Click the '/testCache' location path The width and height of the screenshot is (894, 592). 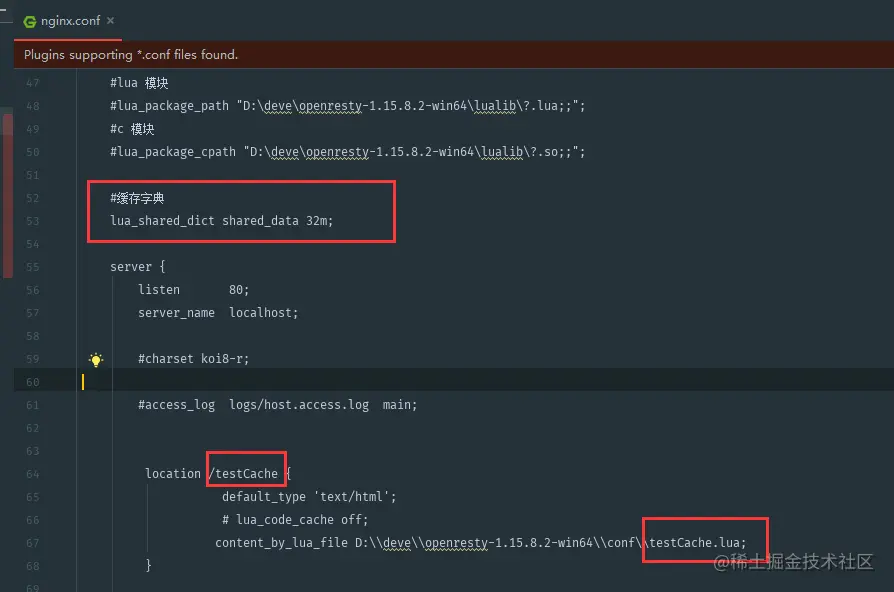[x=243, y=473]
